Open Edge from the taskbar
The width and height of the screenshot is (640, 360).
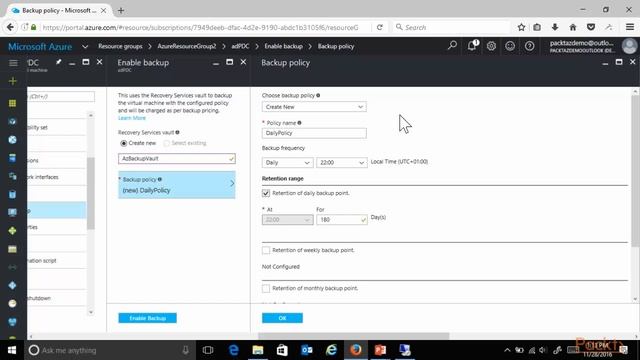(233, 350)
